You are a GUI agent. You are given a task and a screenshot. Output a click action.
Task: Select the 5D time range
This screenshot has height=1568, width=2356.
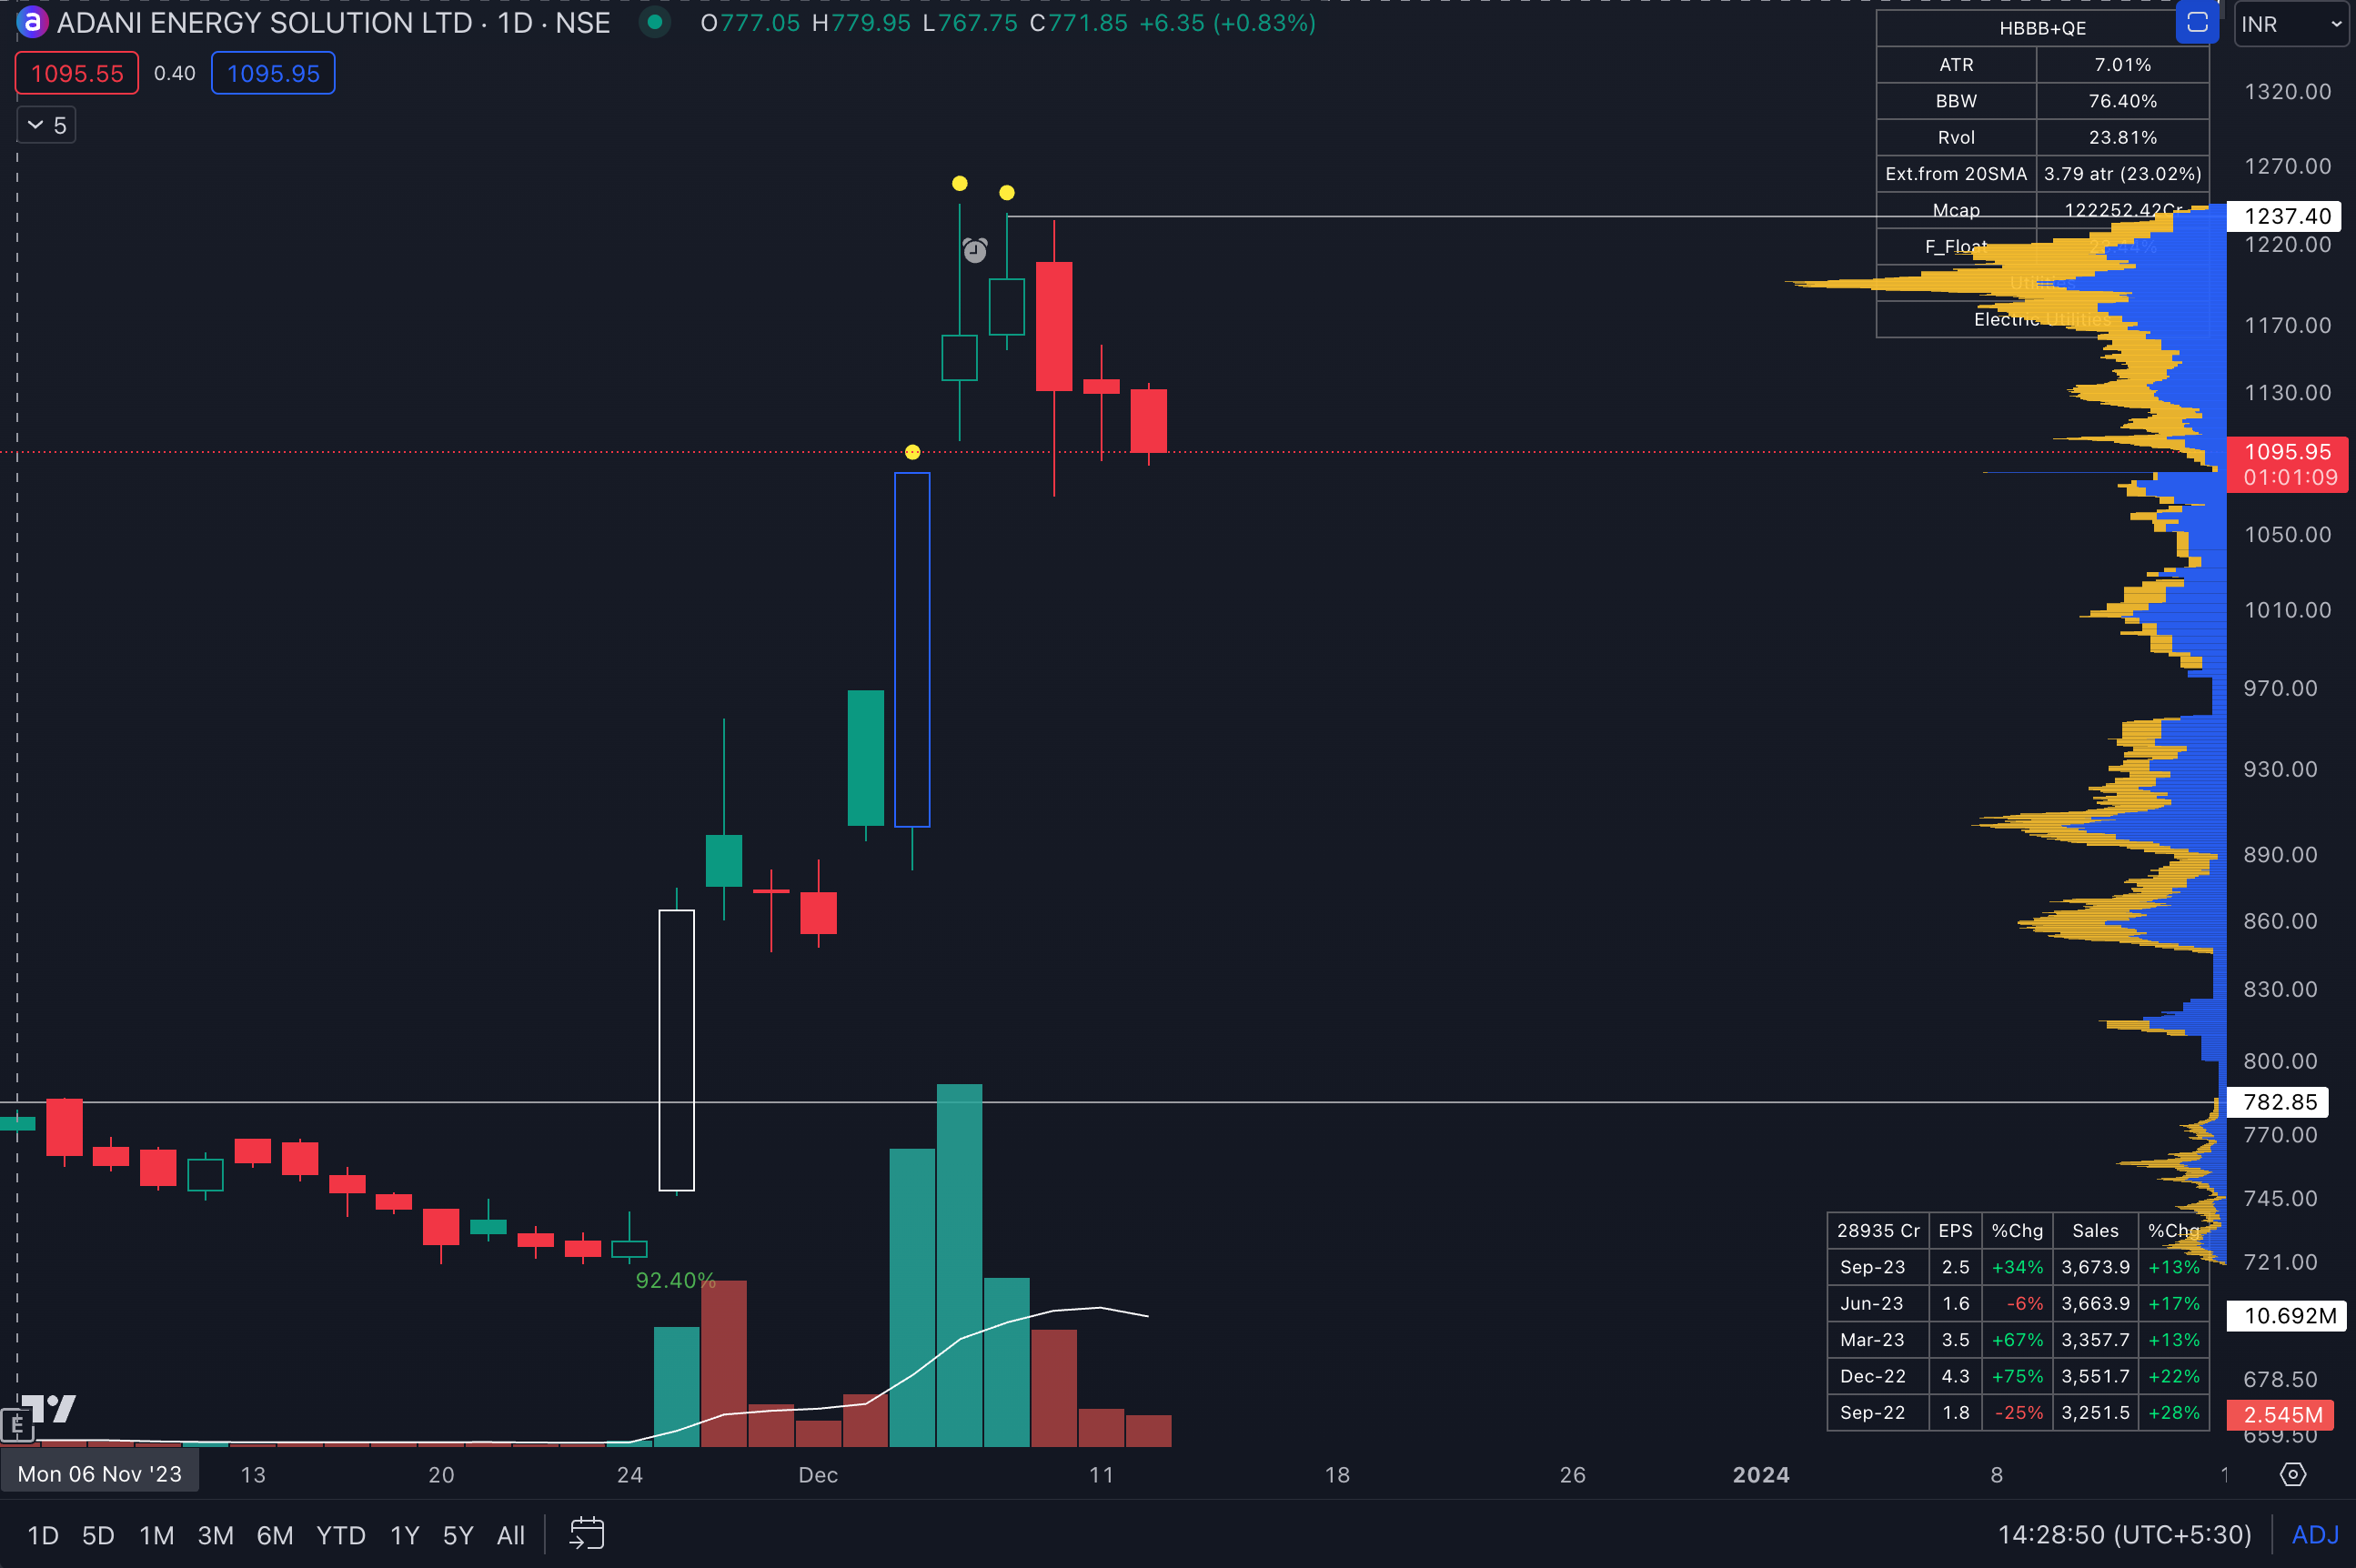98,1535
